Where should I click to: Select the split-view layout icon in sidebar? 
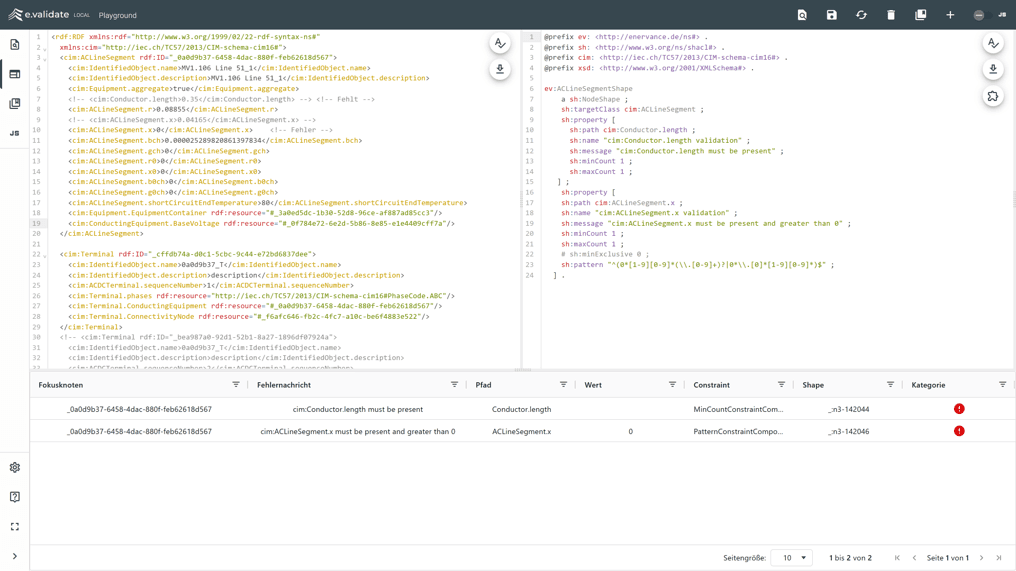point(15,74)
